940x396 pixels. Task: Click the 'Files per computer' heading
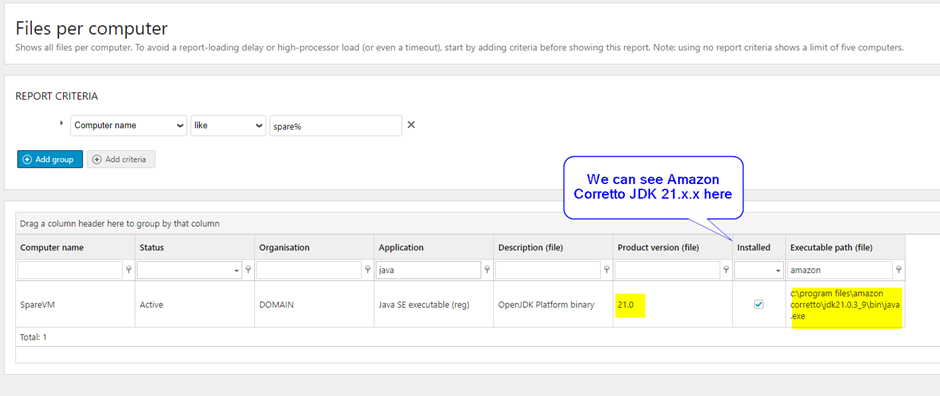click(91, 28)
